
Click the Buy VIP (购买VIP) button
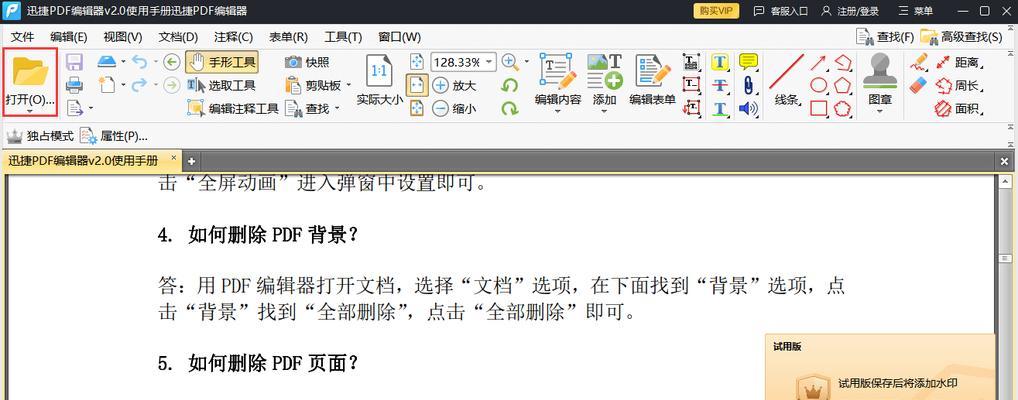click(x=717, y=11)
